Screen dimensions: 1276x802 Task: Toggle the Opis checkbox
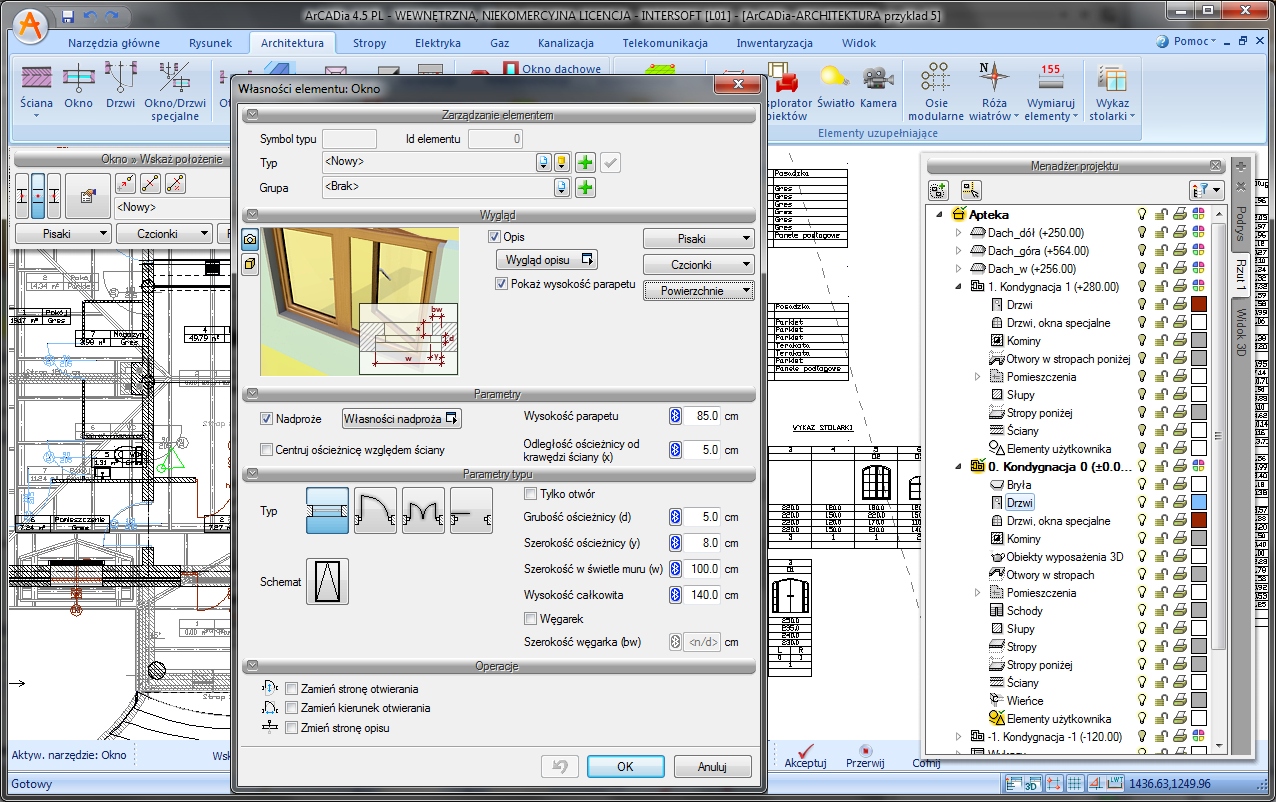(494, 237)
